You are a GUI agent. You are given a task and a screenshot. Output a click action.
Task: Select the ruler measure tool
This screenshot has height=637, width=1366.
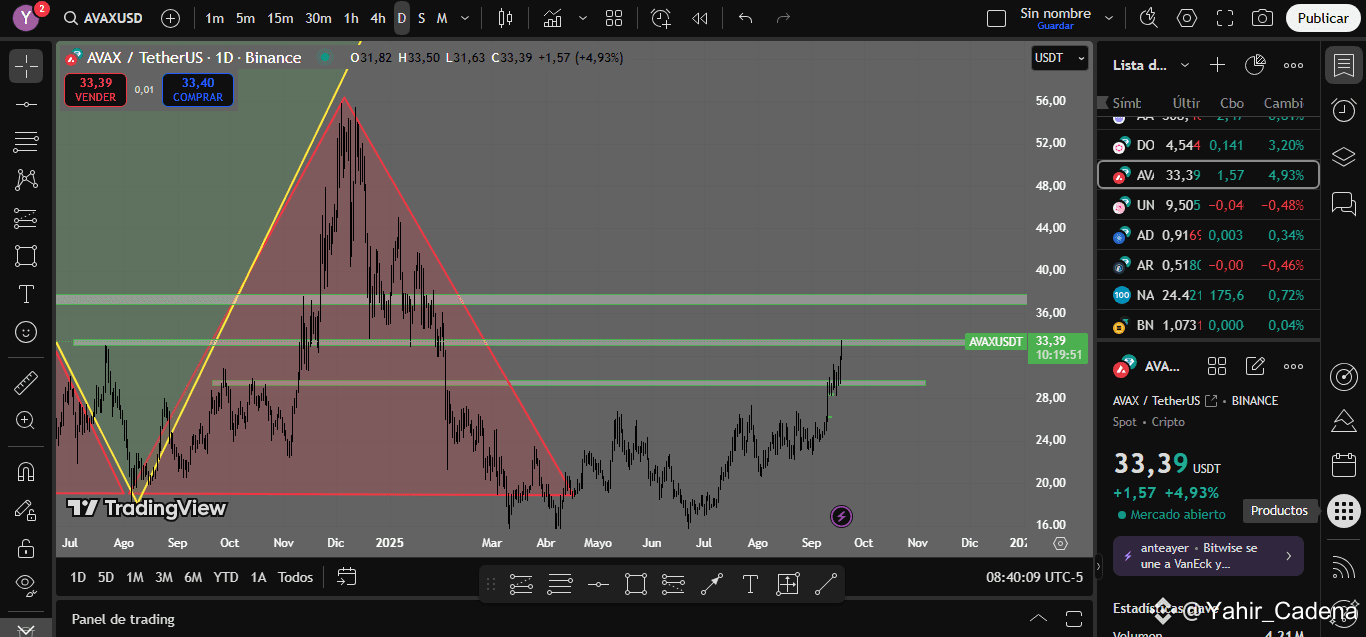tap(26, 382)
